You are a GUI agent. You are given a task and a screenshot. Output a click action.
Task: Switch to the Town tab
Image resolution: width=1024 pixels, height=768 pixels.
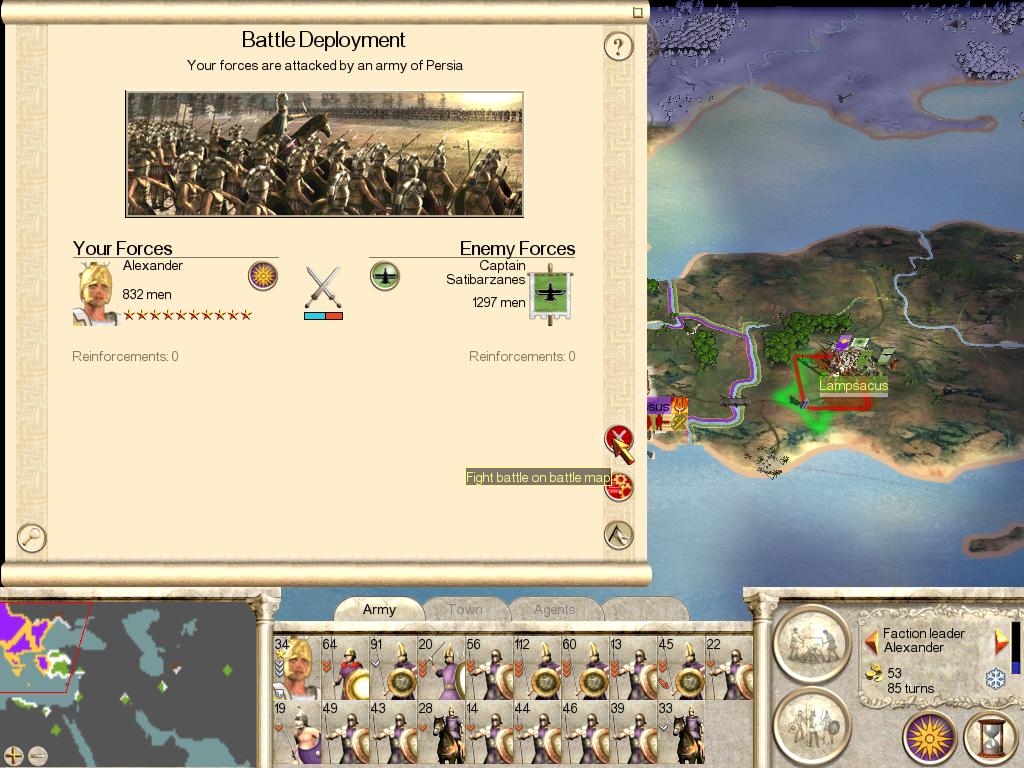click(x=466, y=609)
